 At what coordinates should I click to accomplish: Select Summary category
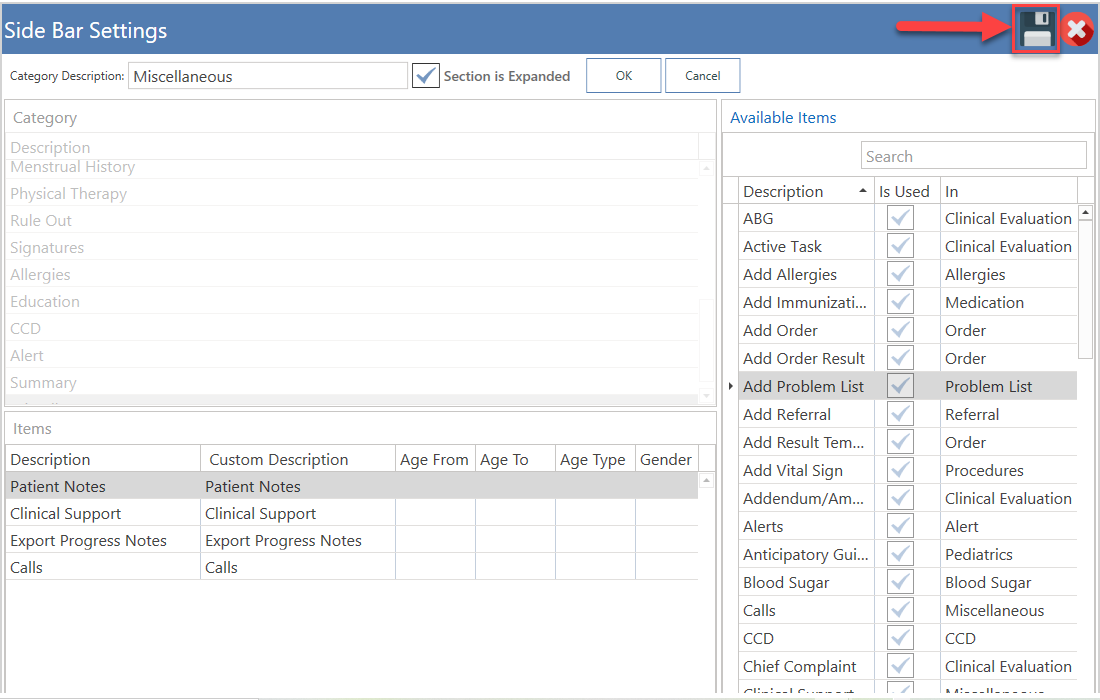click(x=351, y=382)
